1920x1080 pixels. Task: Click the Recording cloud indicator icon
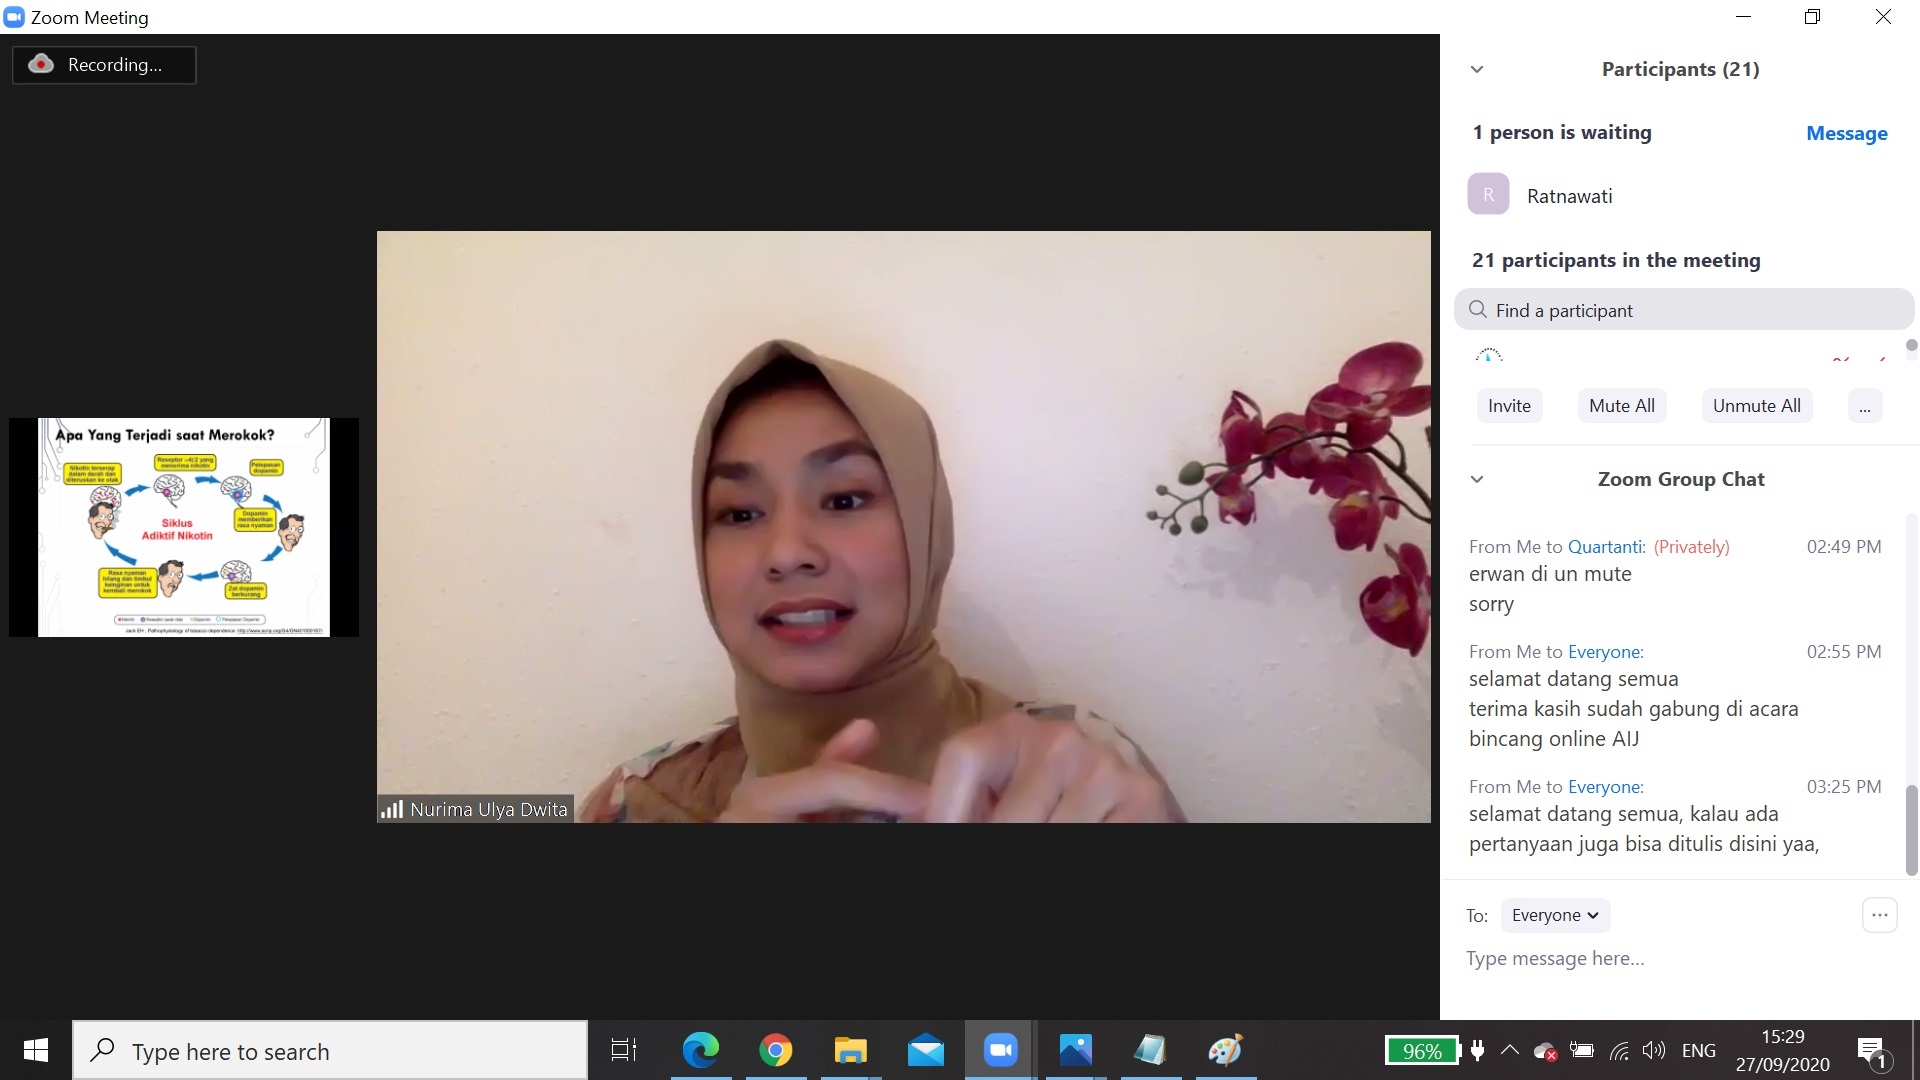tap(41, 64)
